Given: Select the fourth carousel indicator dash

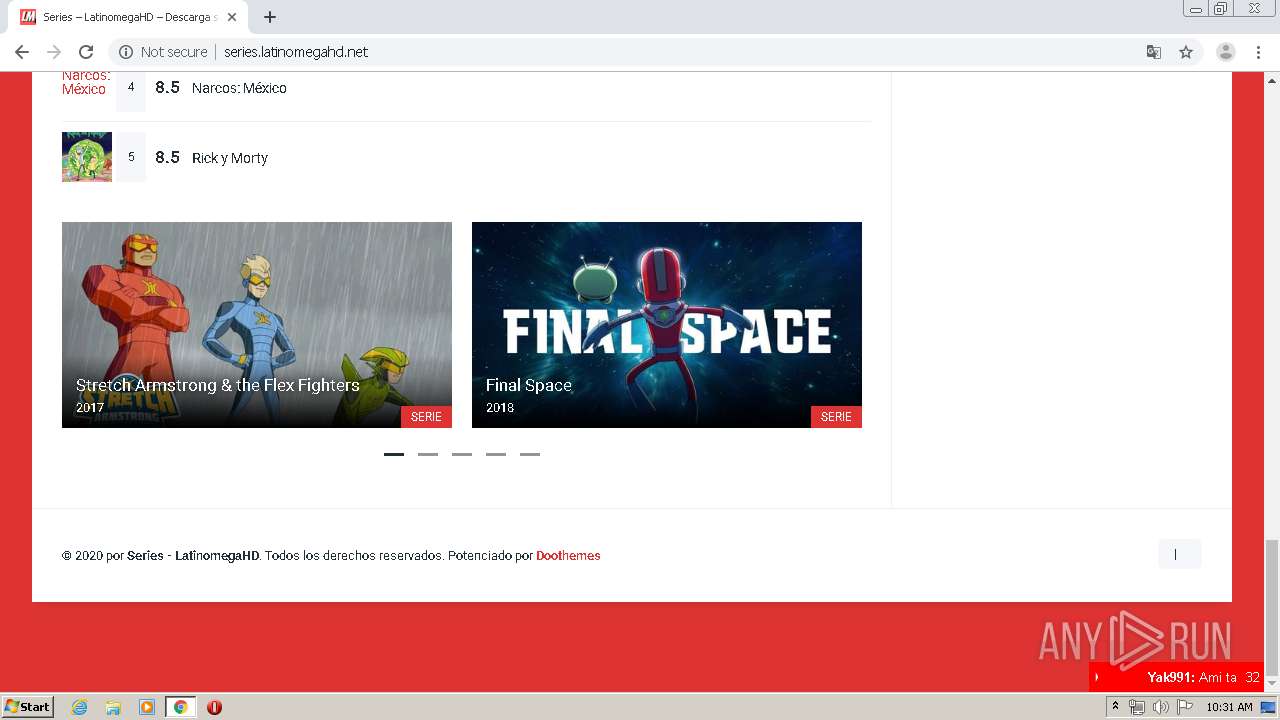Looking at the screenshot, I should (496, 454).
